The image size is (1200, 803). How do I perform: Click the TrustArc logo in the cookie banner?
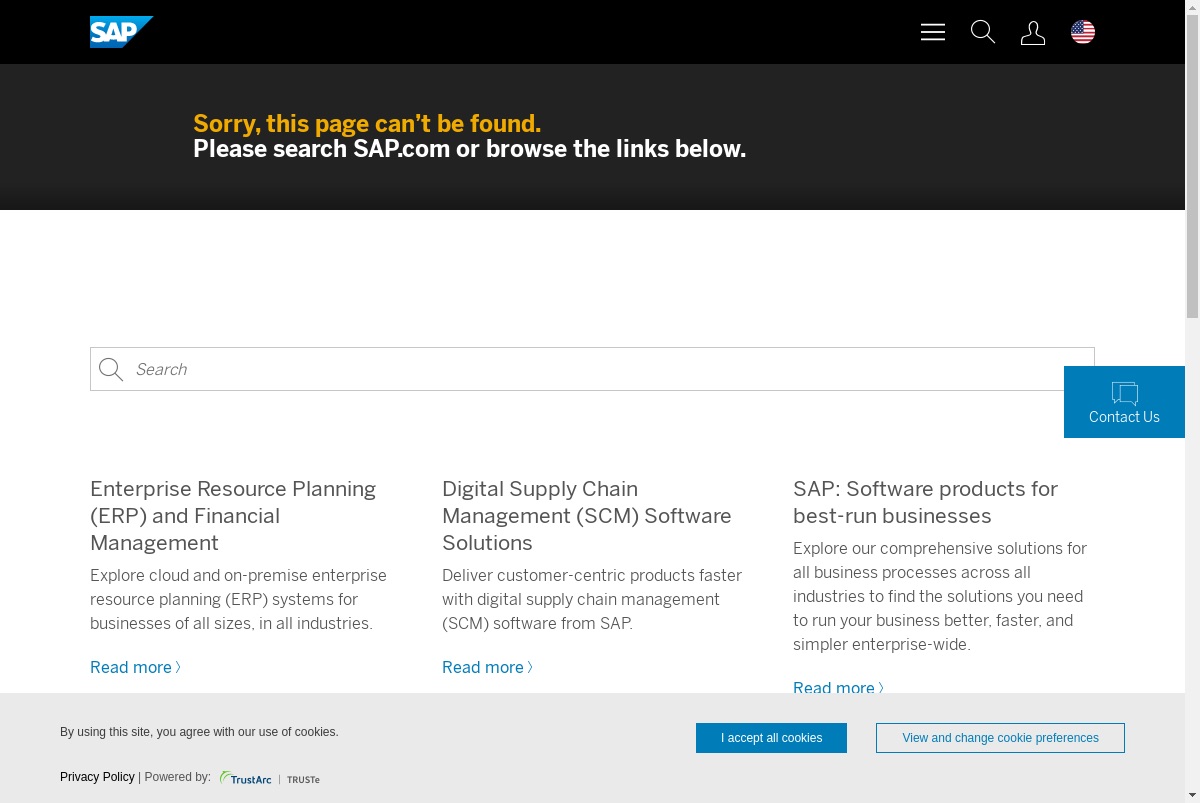click(x=246, y=778)
